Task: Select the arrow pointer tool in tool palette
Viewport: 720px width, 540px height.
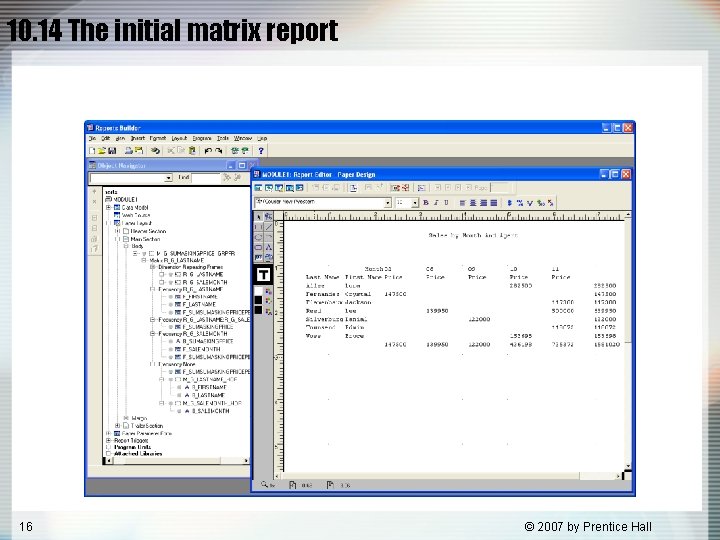Action: coord(259,217)
